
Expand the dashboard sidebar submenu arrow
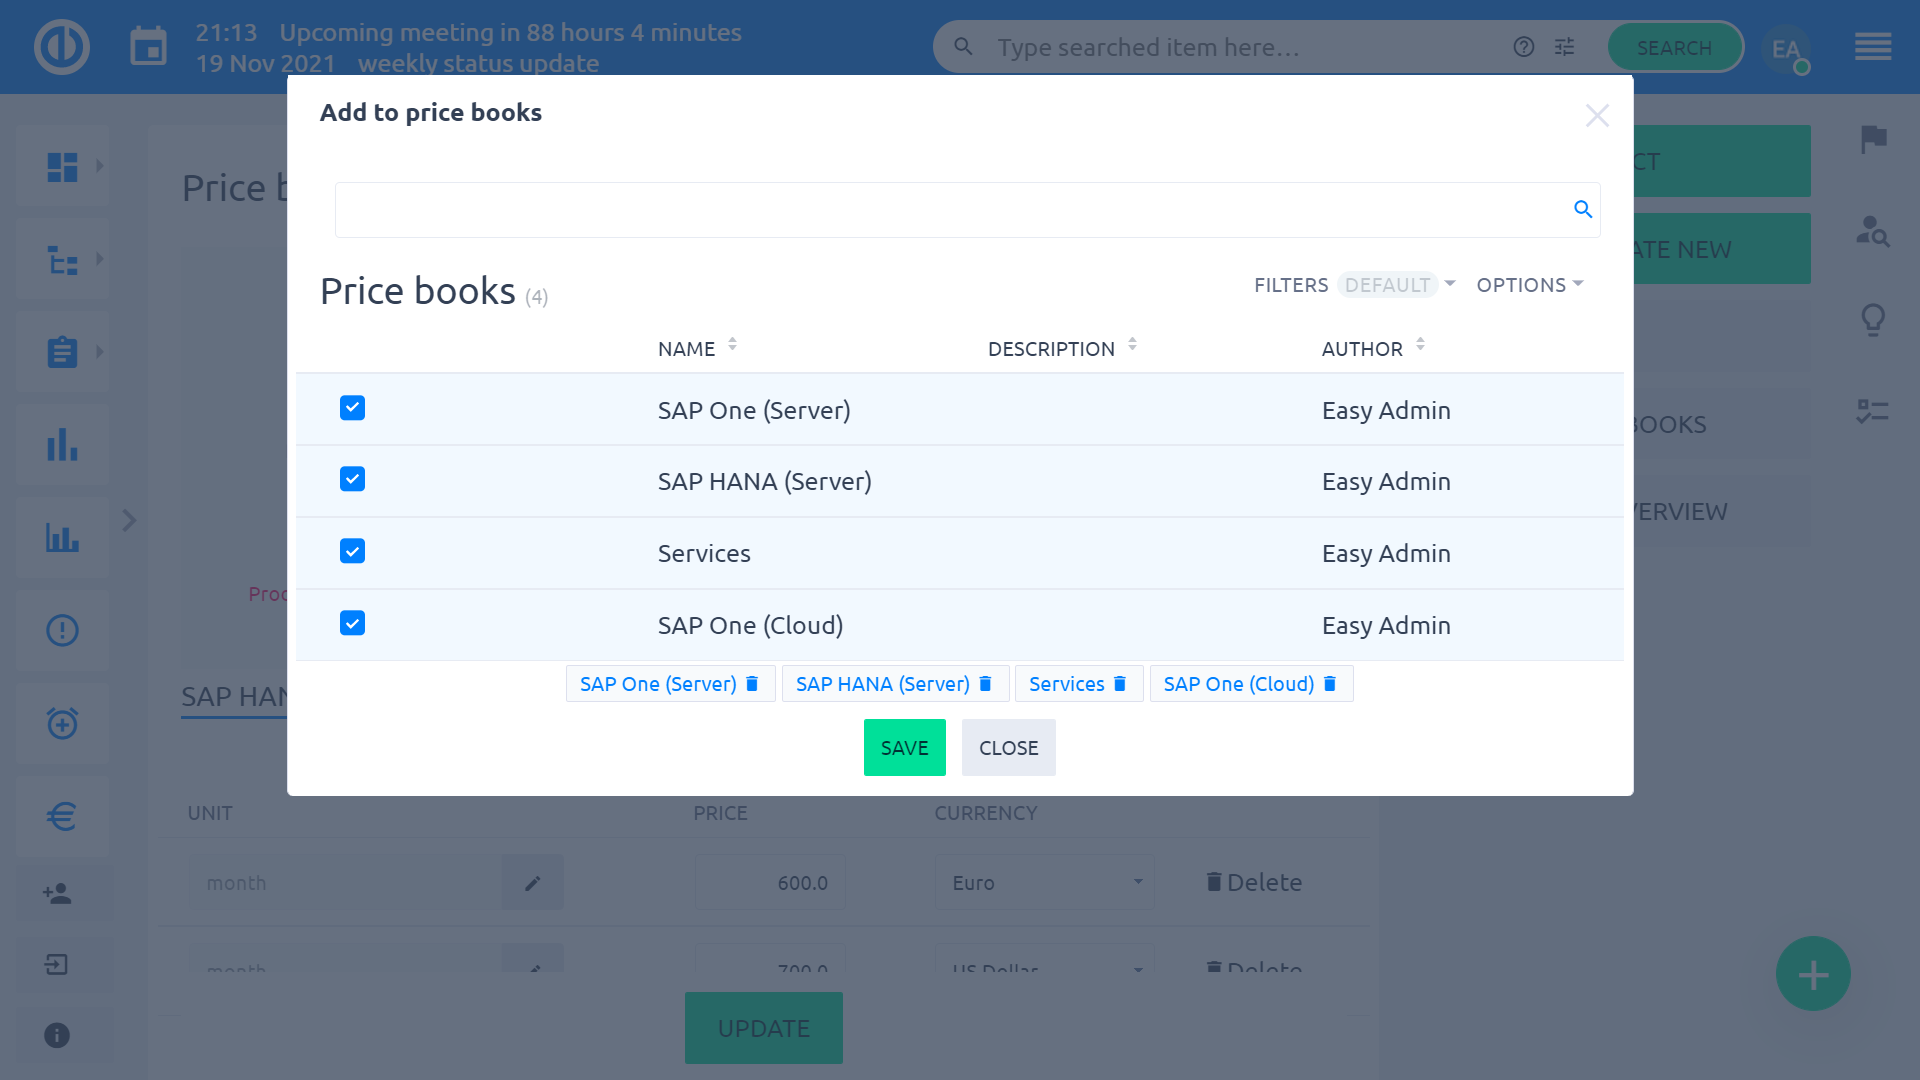click(99, 165)
